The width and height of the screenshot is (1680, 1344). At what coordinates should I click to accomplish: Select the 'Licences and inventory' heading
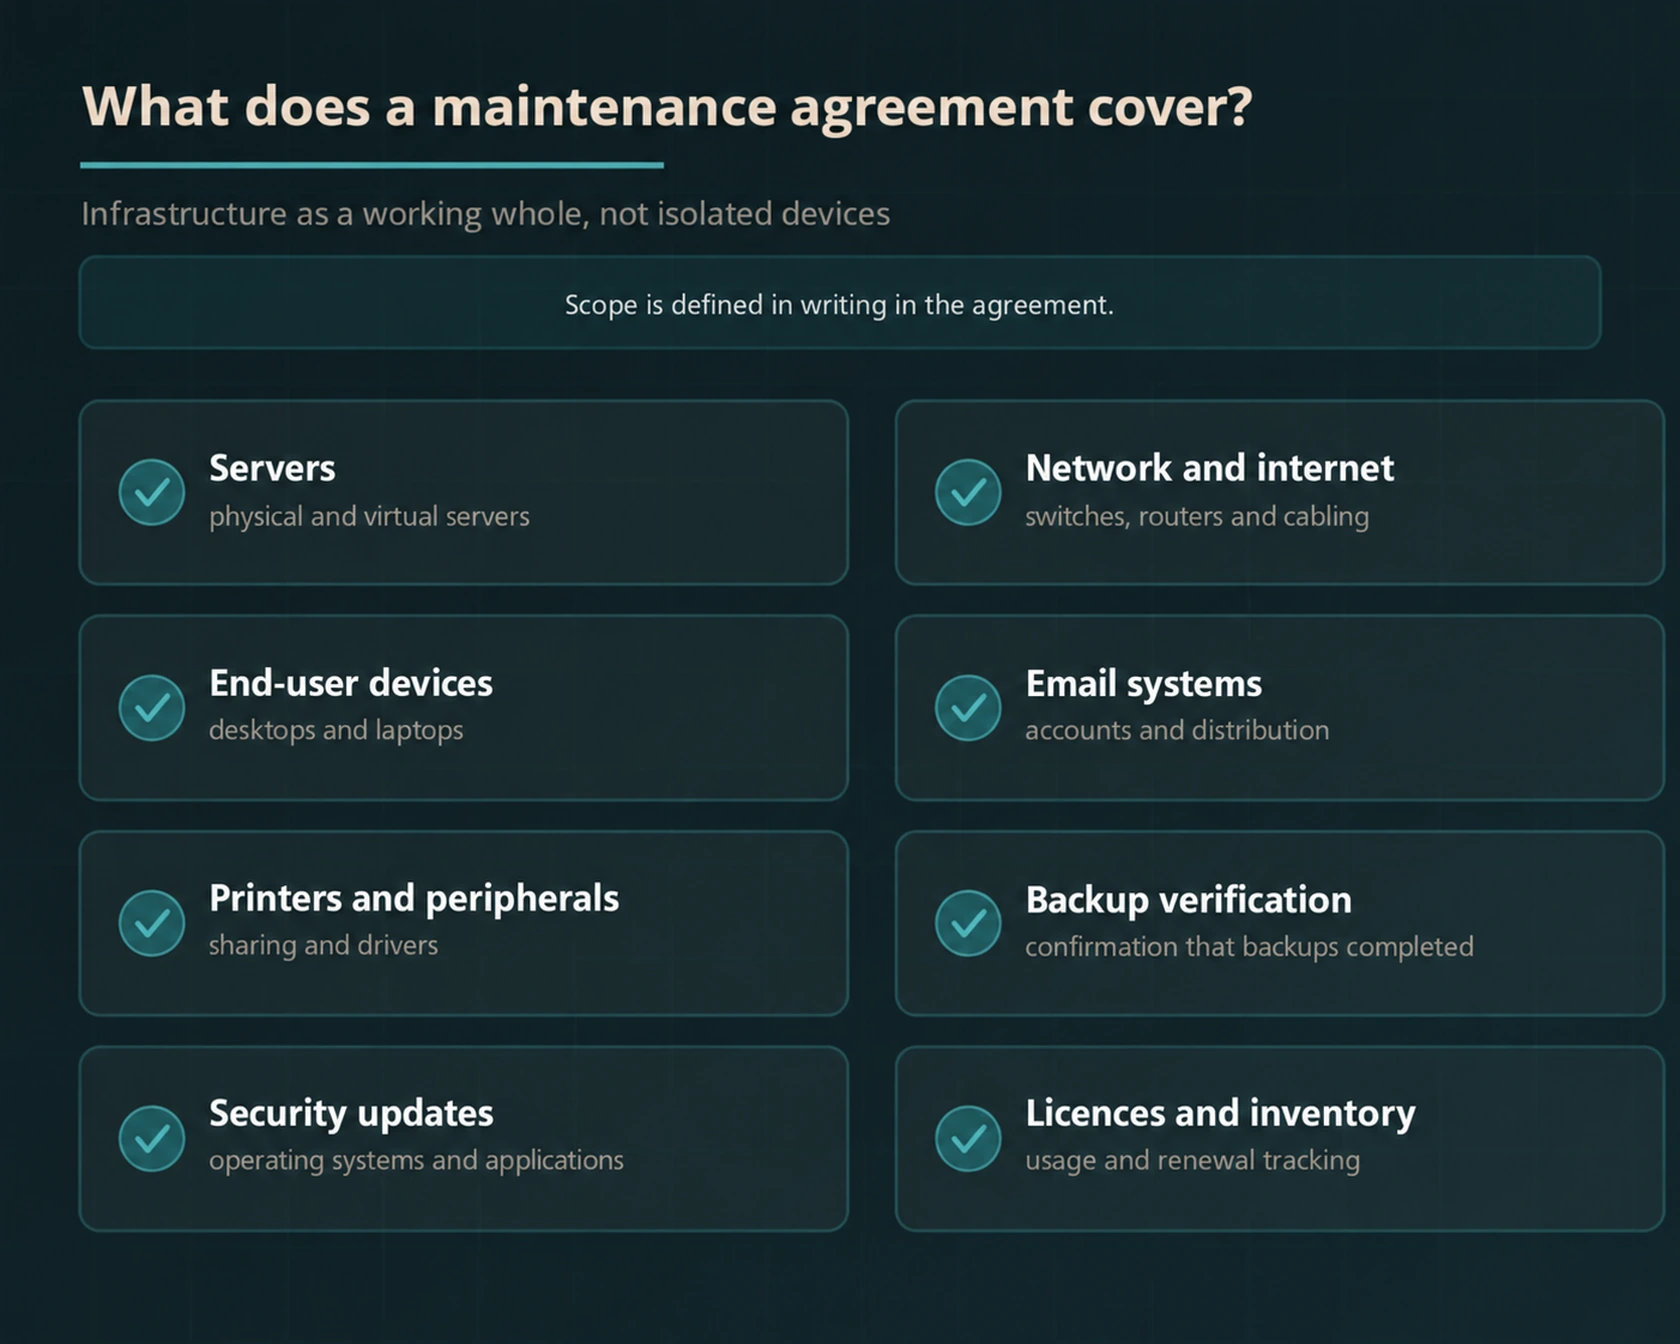pos(1220,1114)
